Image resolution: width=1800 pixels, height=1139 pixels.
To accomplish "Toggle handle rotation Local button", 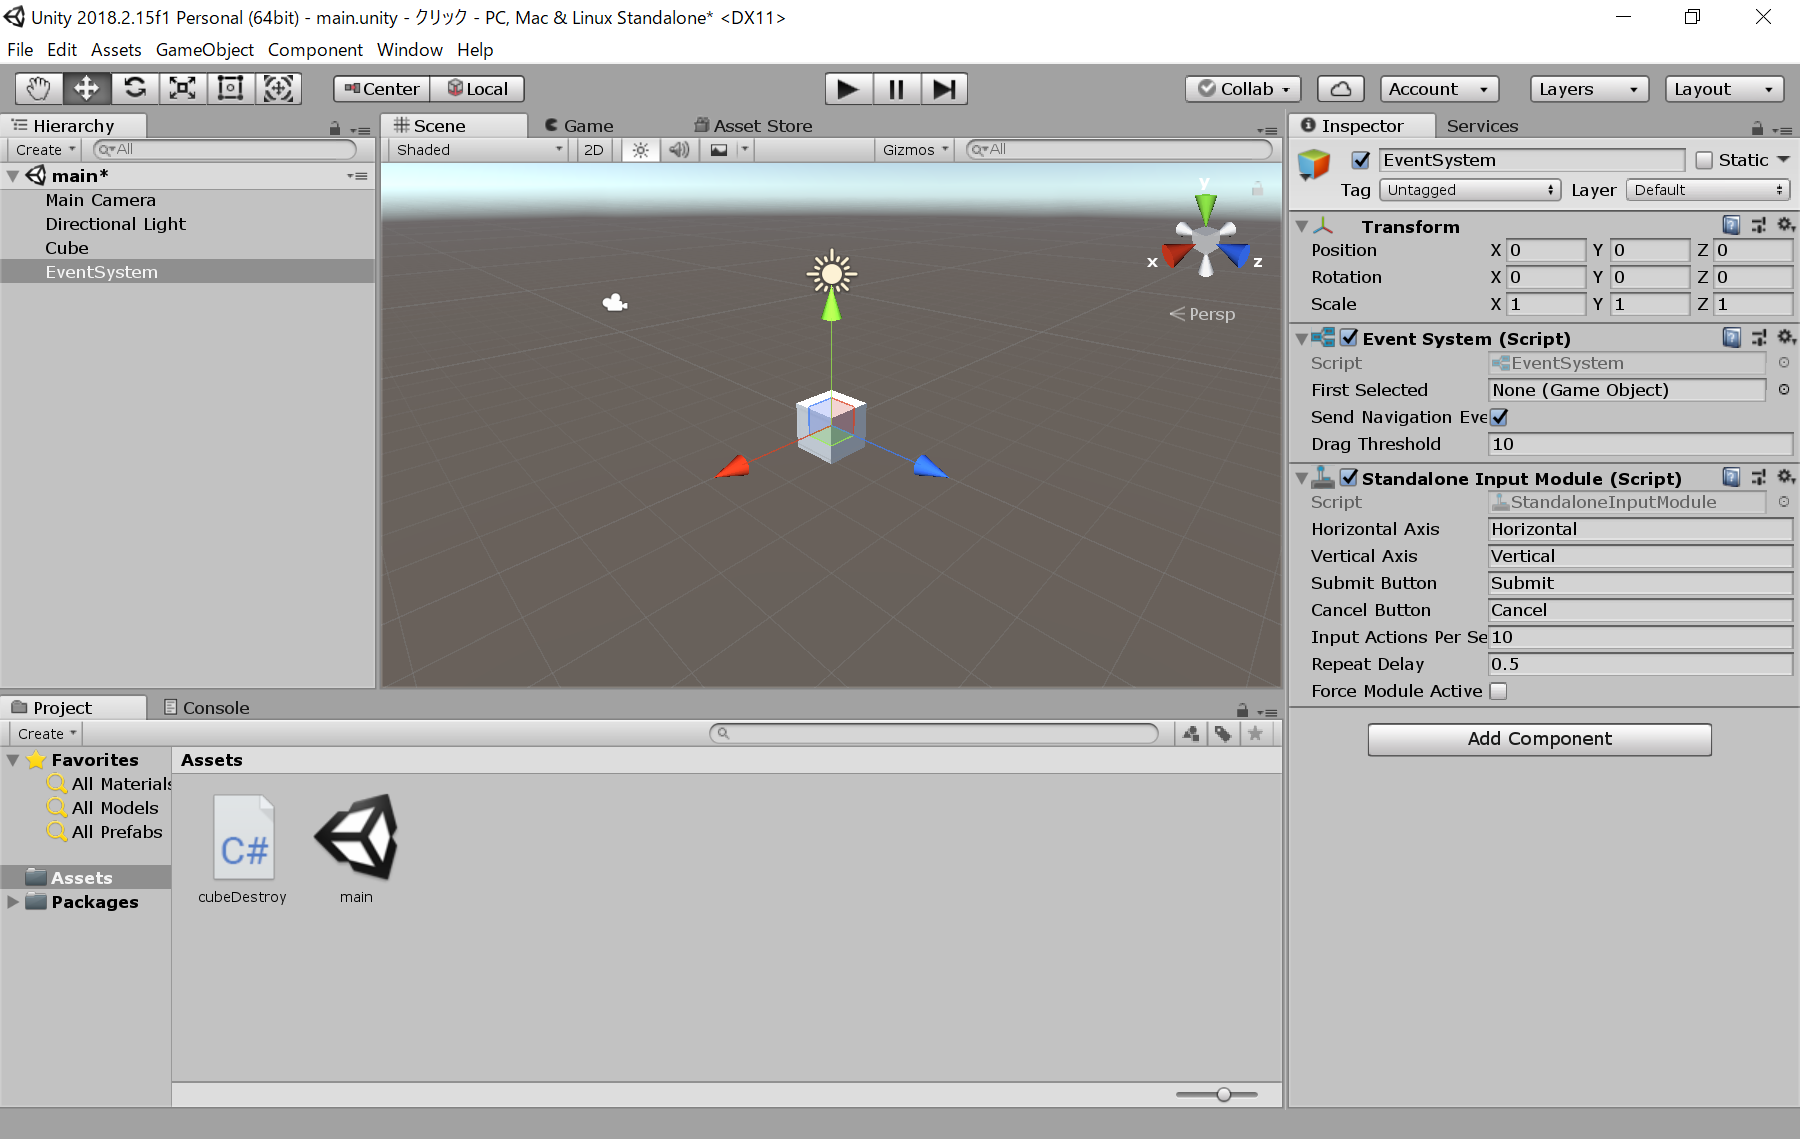I will pos(478,89).
